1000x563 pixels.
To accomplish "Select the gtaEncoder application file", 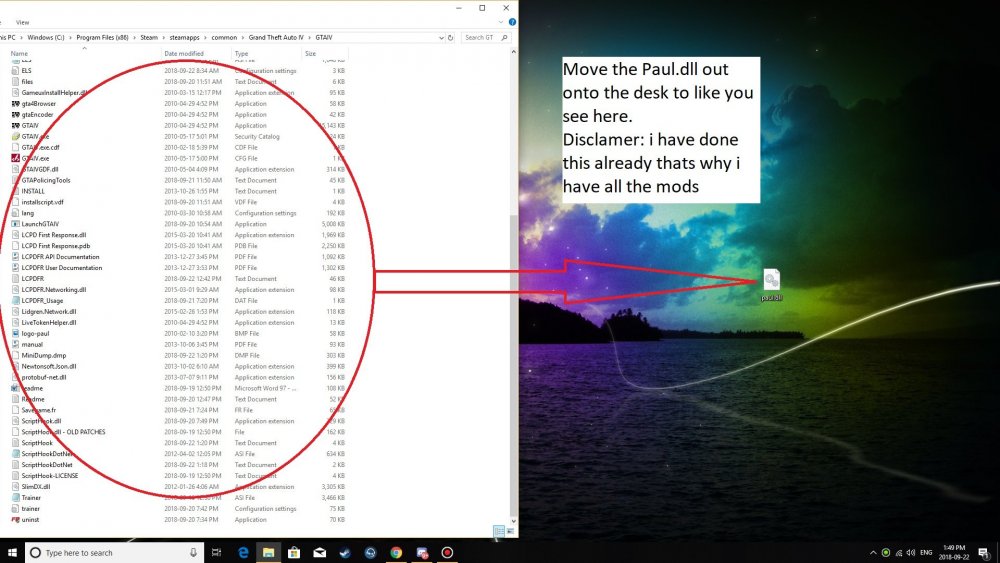I will point(37,115).
